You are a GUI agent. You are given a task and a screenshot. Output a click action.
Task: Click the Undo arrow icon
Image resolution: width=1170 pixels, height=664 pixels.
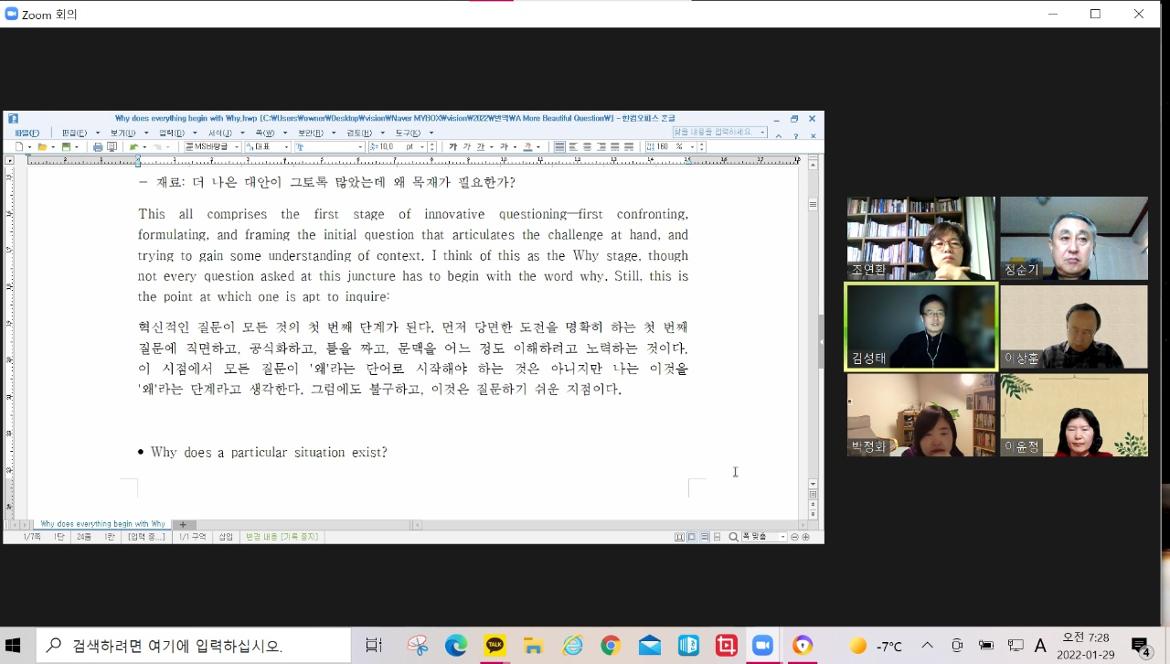tap(133, 147)
